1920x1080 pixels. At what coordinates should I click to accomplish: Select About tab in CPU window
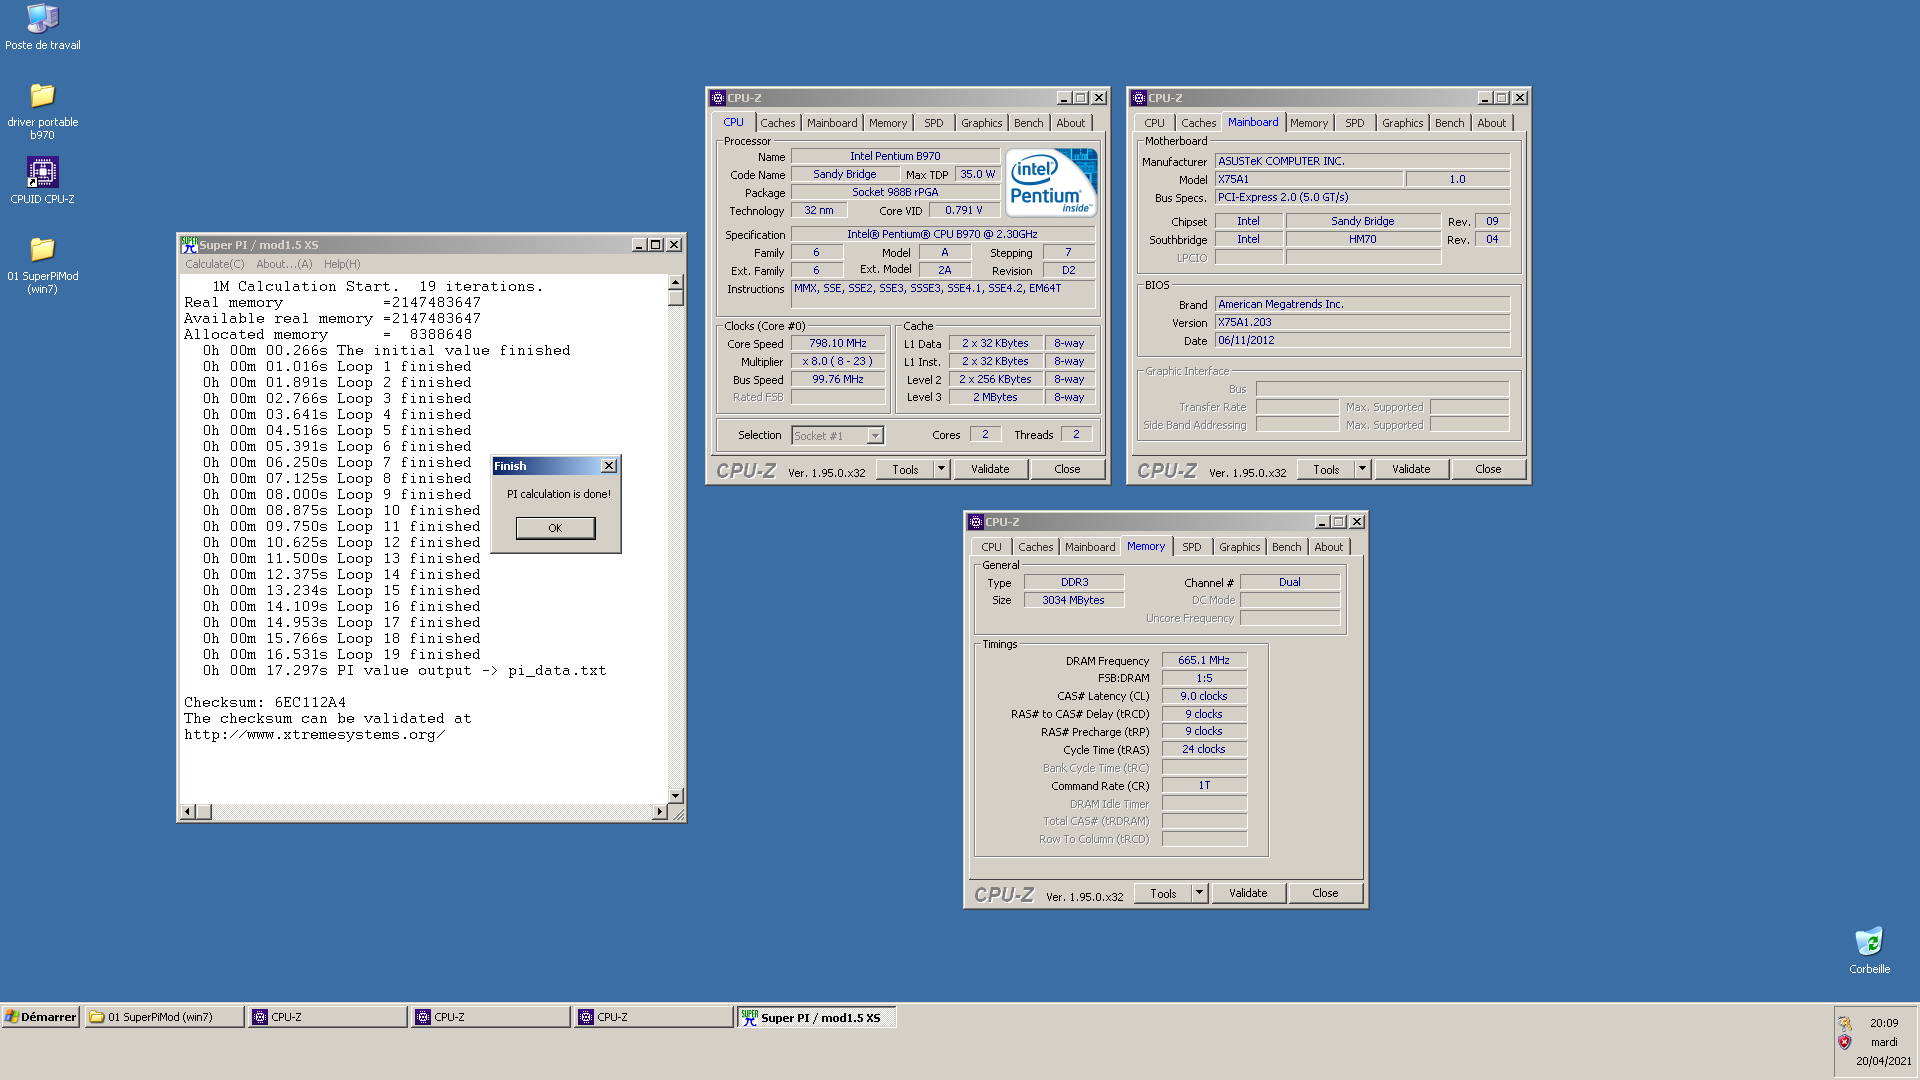[x=1070, y=123]
